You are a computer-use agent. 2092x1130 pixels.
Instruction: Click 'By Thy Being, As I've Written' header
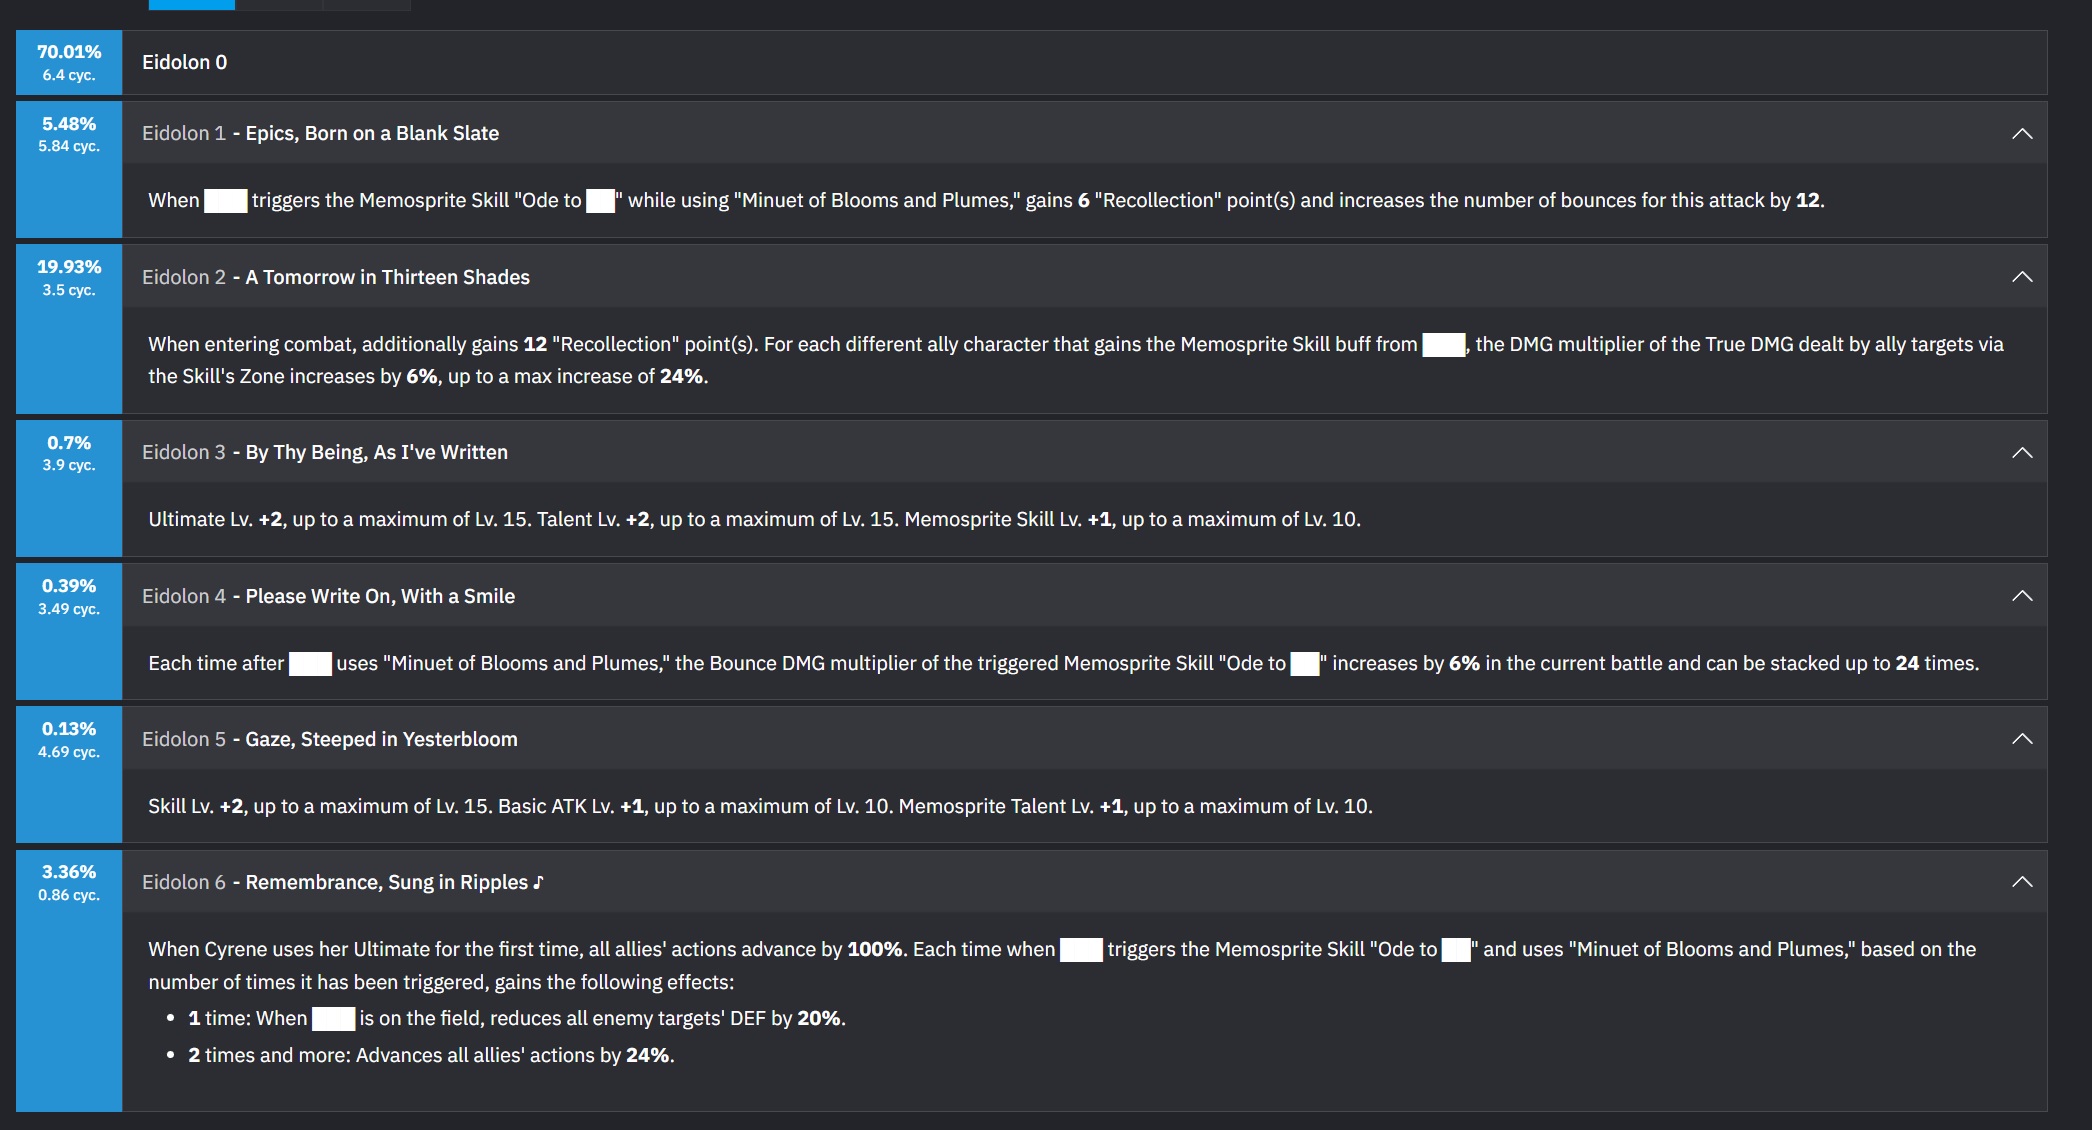point(377,452)
